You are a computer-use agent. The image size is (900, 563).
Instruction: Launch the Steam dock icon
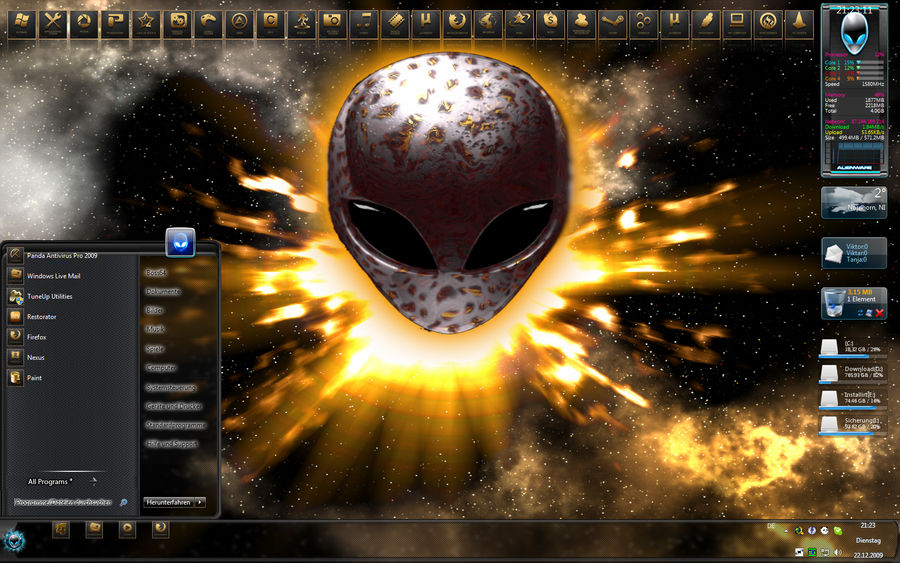[x=612, y=24]
